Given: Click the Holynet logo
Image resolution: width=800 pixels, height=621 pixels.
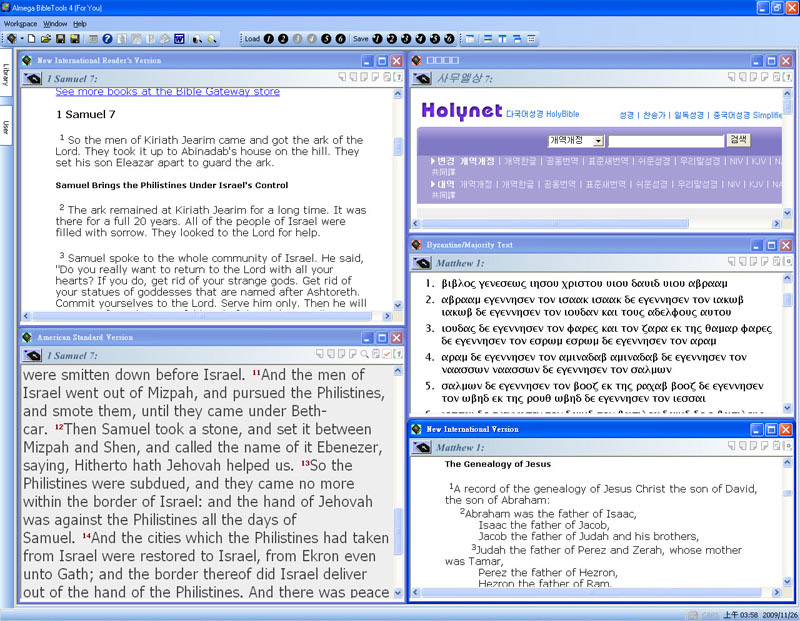Looking at the screenshot, I should coord(462,111).
